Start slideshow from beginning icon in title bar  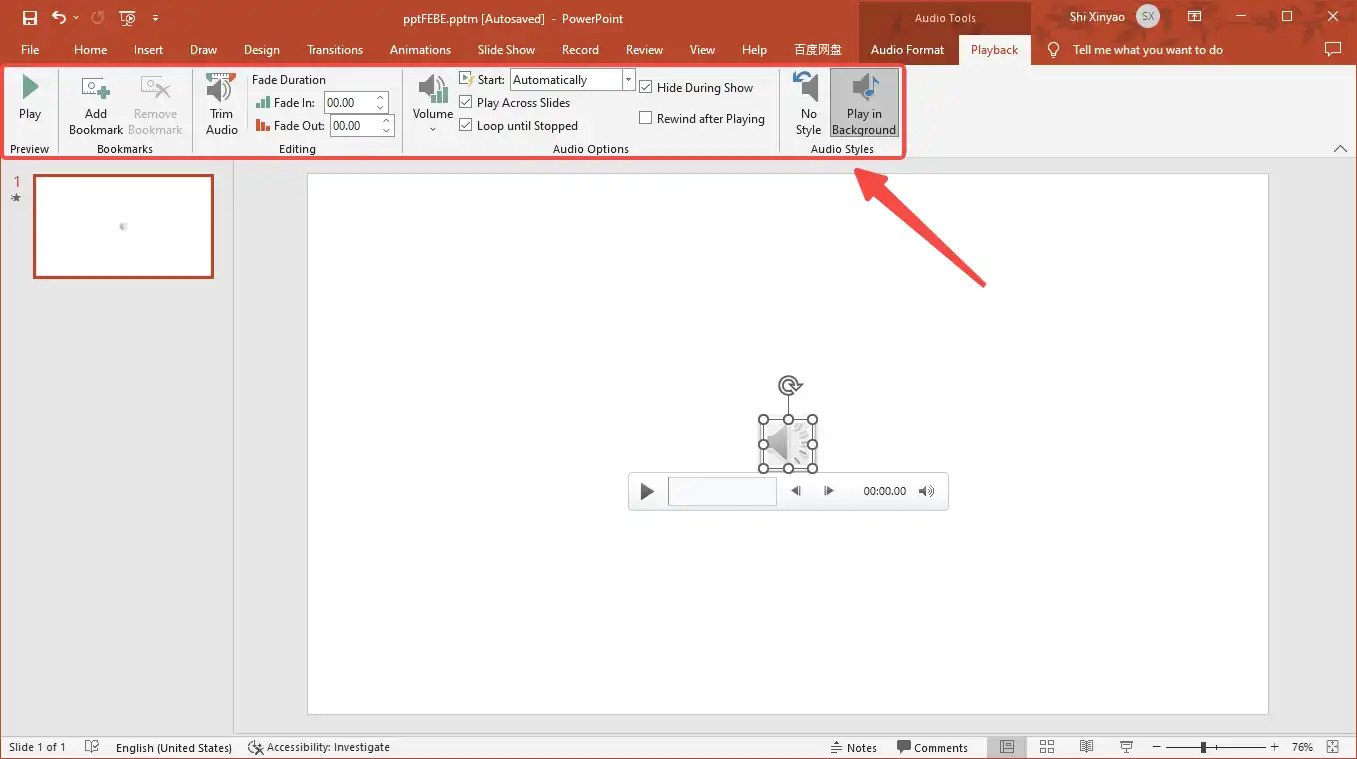(x=127, y=18)
